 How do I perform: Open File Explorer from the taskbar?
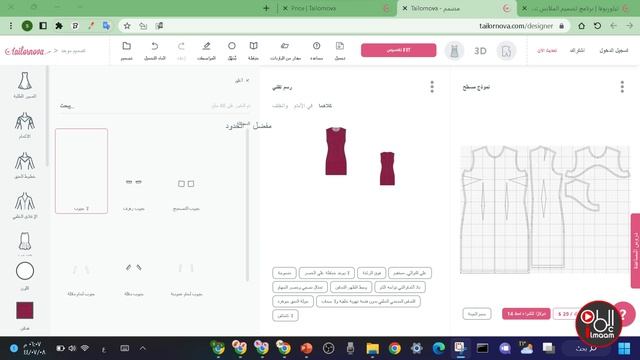tap(372, 348)
